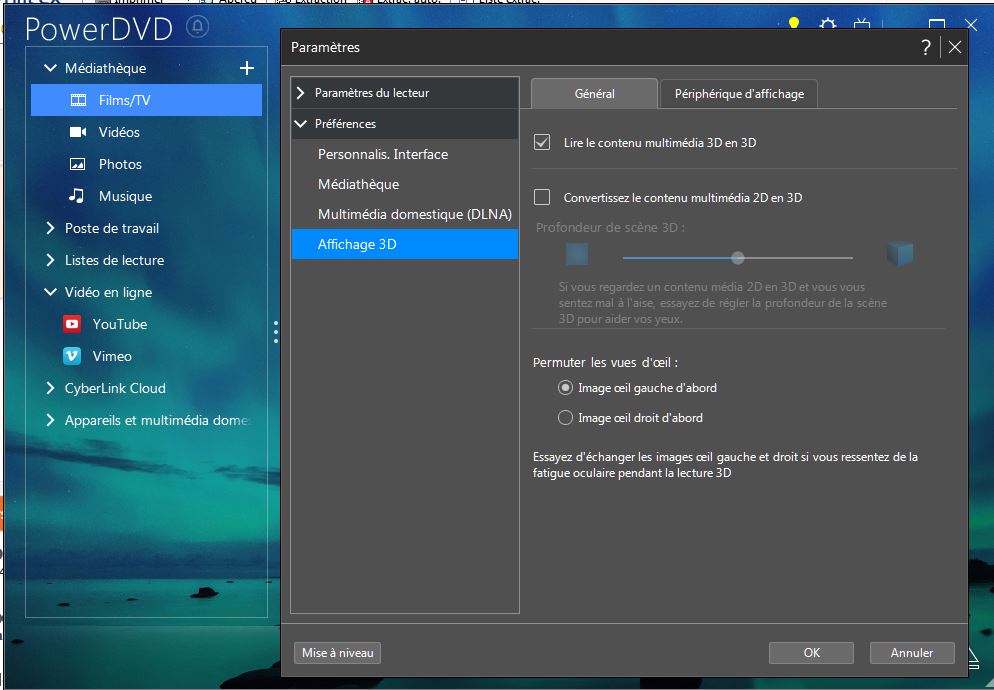Screen dimensions: 994x690
Task: Click the Musique note icon
Action: click(77, 195)
